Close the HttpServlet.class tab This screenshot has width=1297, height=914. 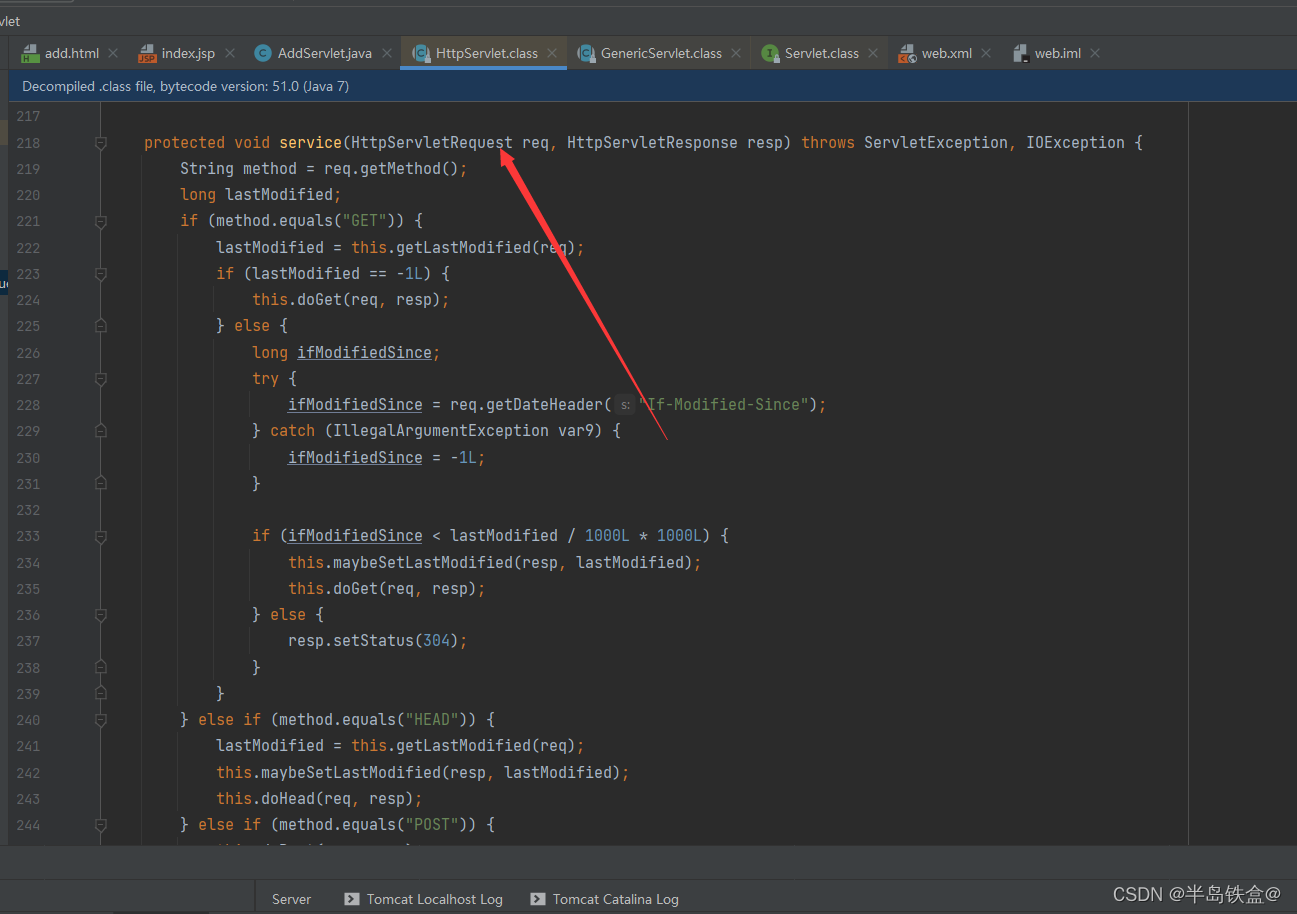(x=552, y=53)
